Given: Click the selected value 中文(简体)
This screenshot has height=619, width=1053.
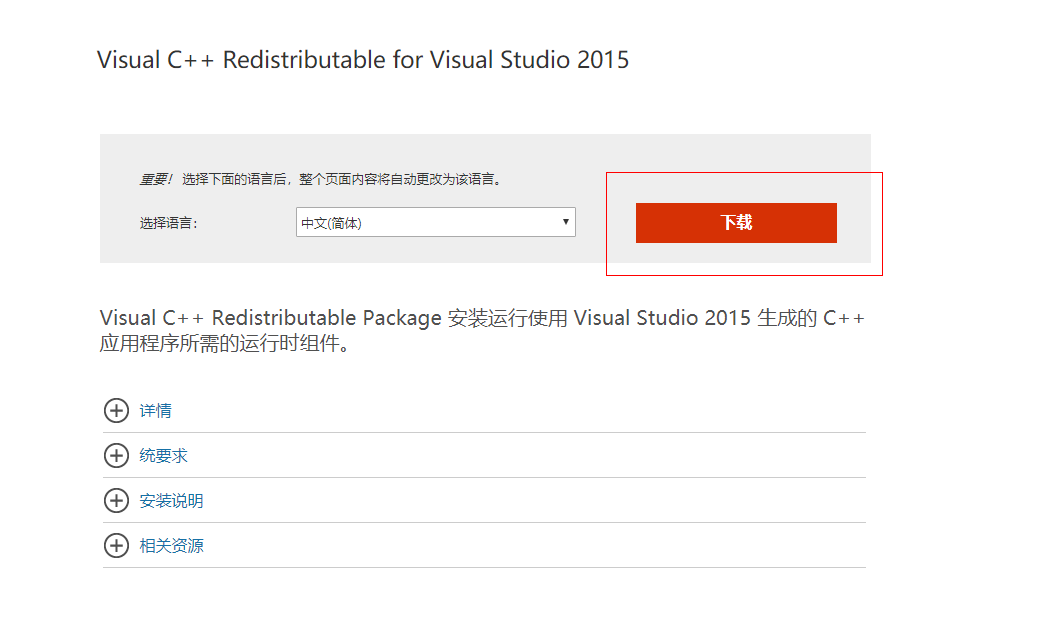Looking at the screenshot, I should coord(332,223).
